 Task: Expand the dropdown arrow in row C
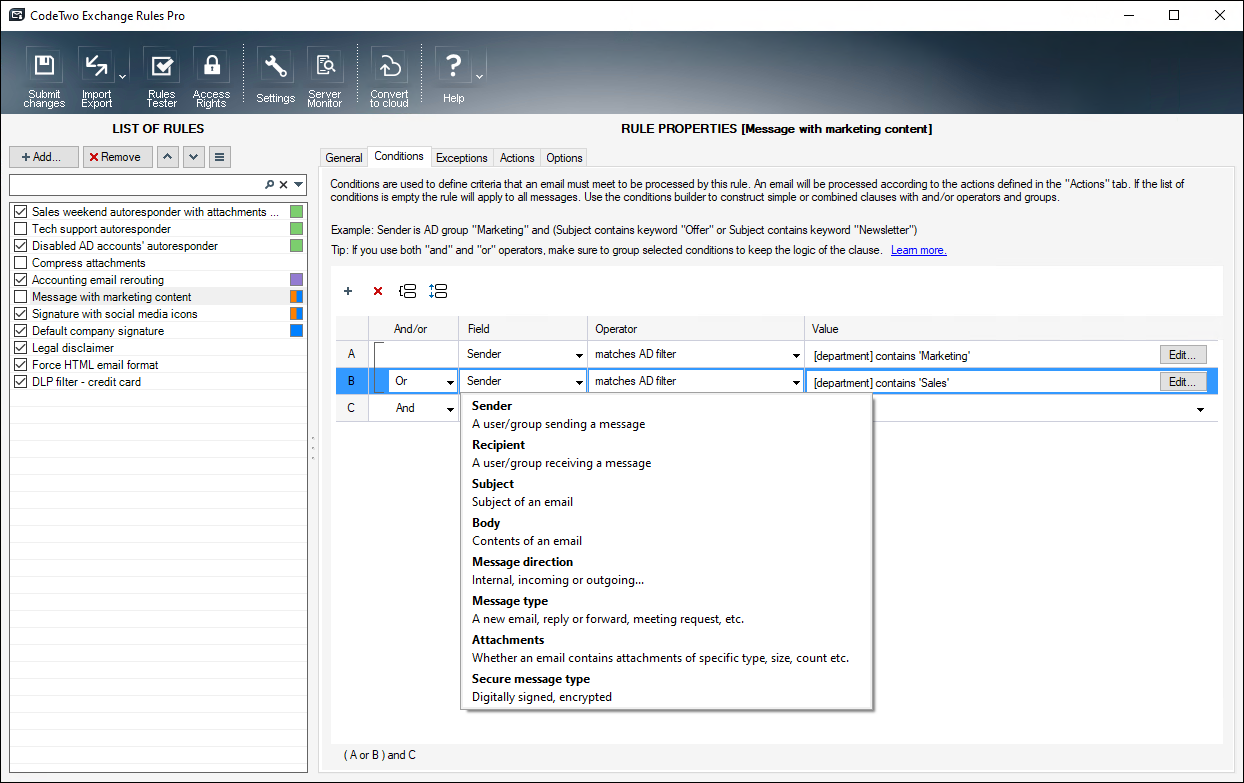(1200, 408)
